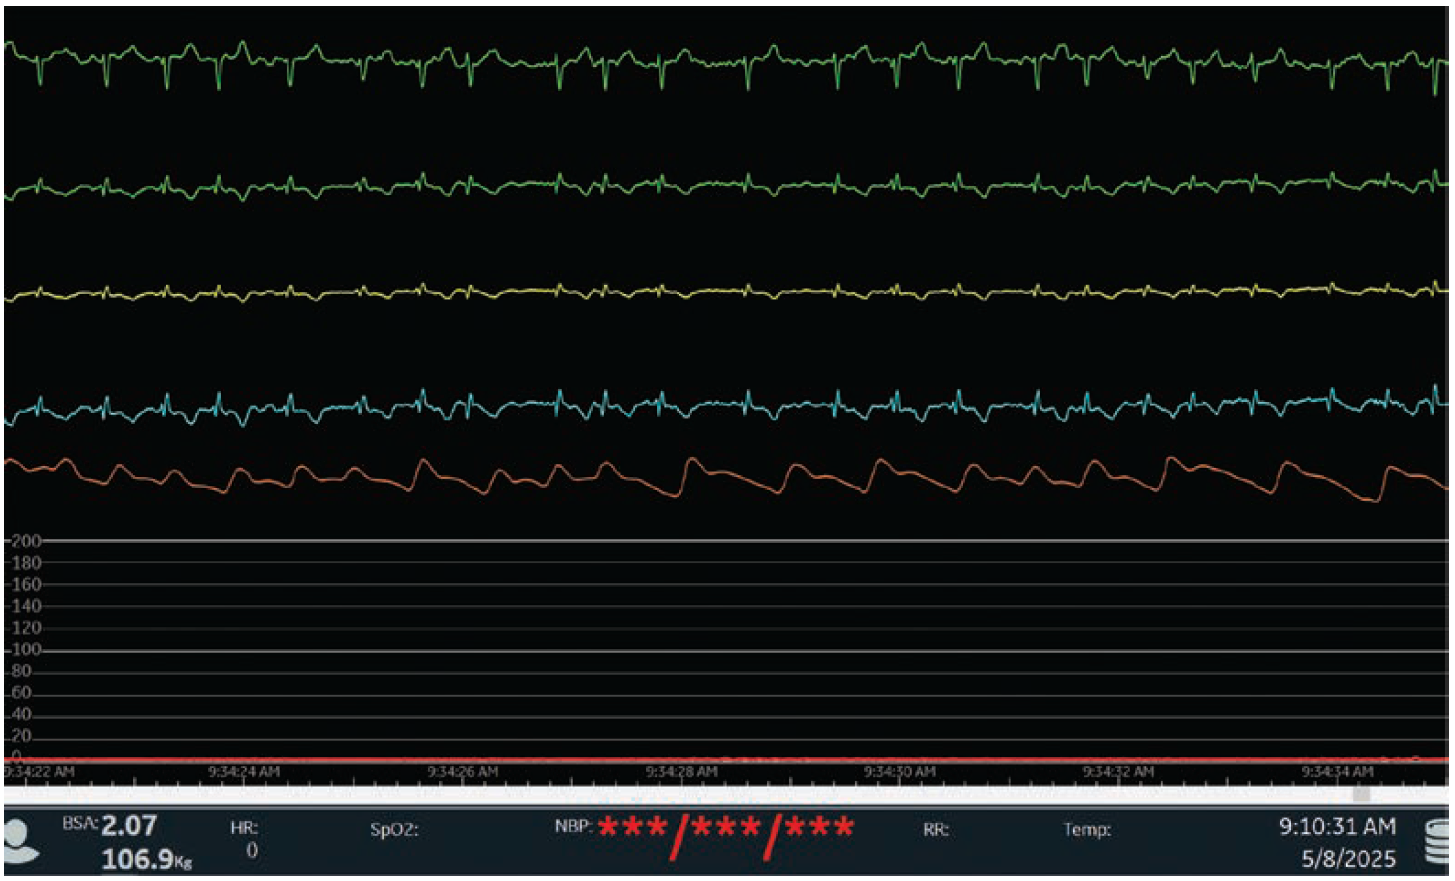Jump to 9:34:24 AM on timeline
Screen dimensions: 1455x881
point(244,772)
